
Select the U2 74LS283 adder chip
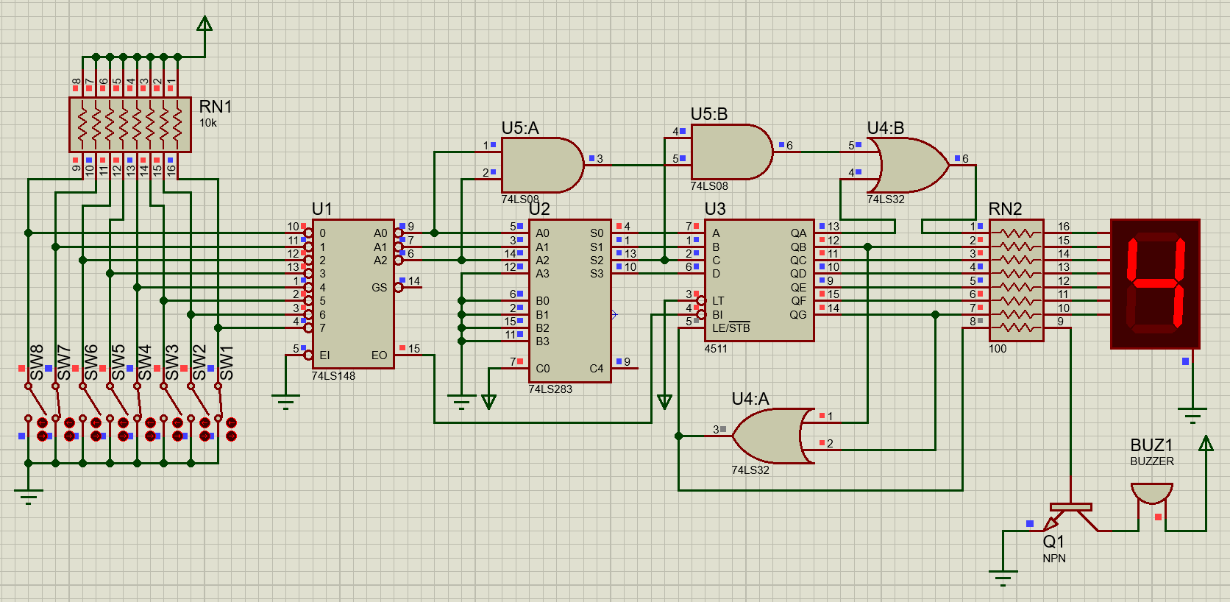[x=569, y=300]
